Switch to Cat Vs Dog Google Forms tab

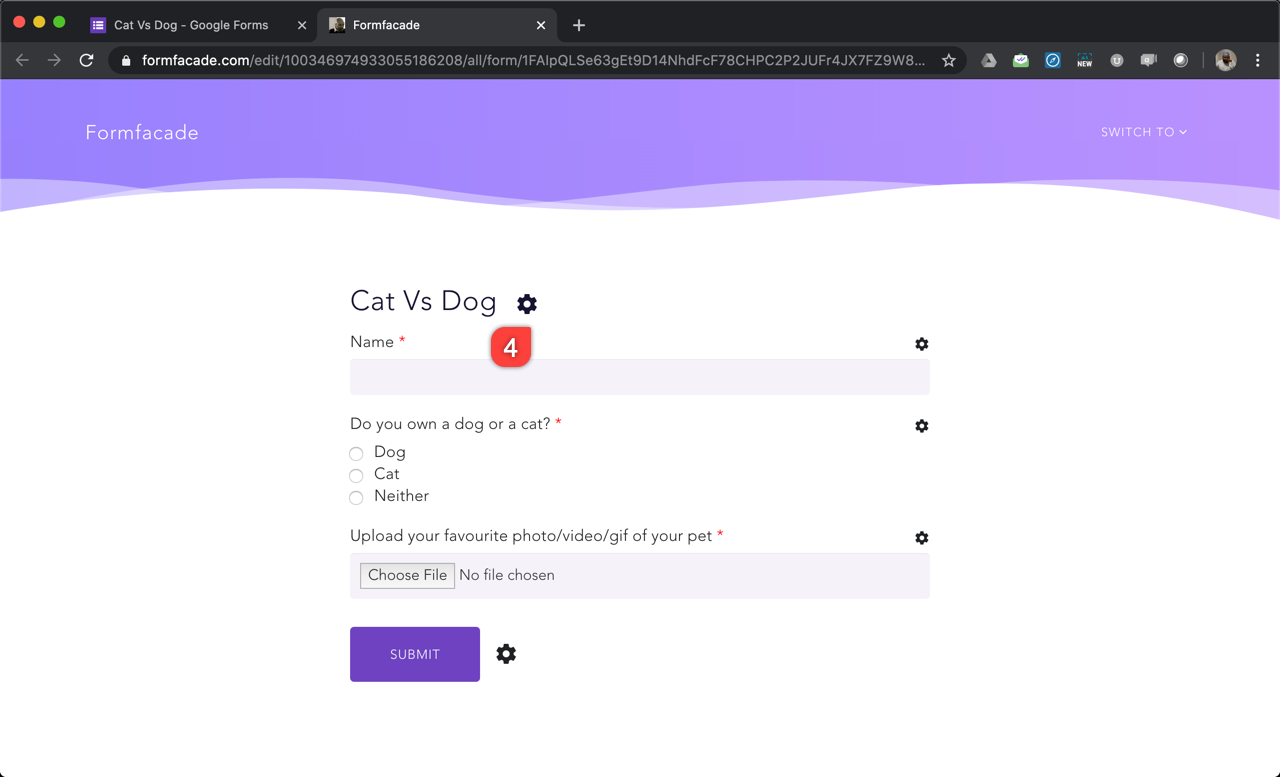[190, 25]
